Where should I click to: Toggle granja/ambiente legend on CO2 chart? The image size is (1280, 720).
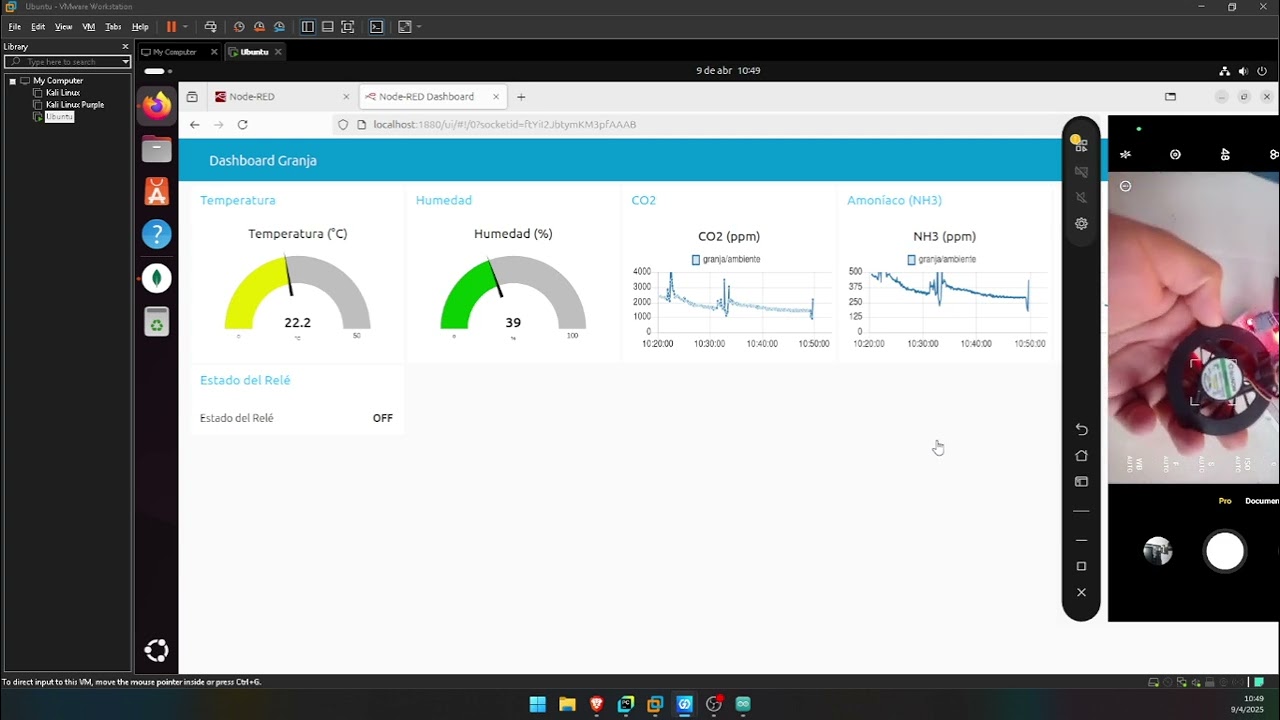(x=726, y=260)
